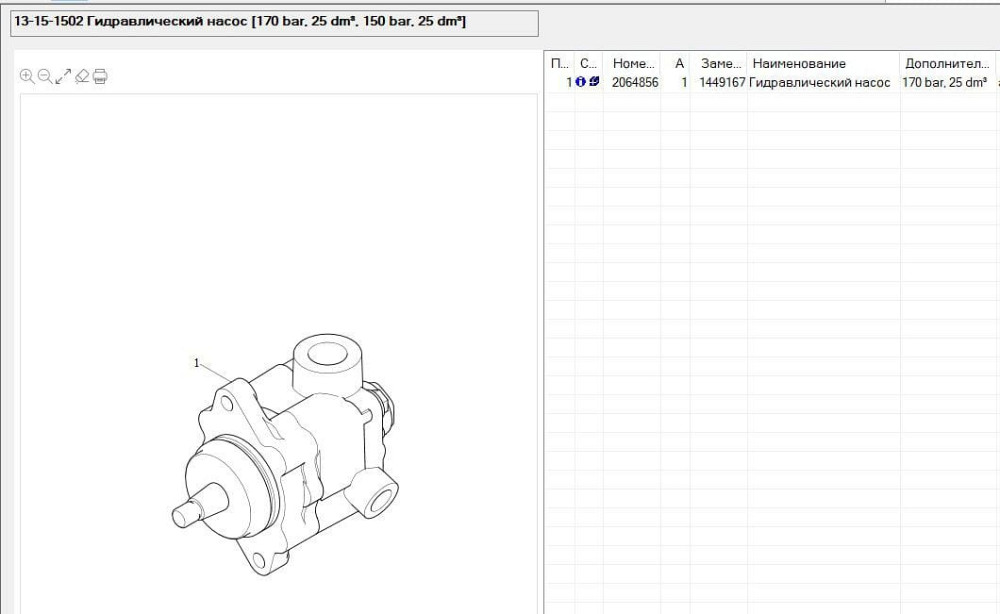The image size is (1000, 614).
Task: Click the С... column header
Action: (589, 63)
